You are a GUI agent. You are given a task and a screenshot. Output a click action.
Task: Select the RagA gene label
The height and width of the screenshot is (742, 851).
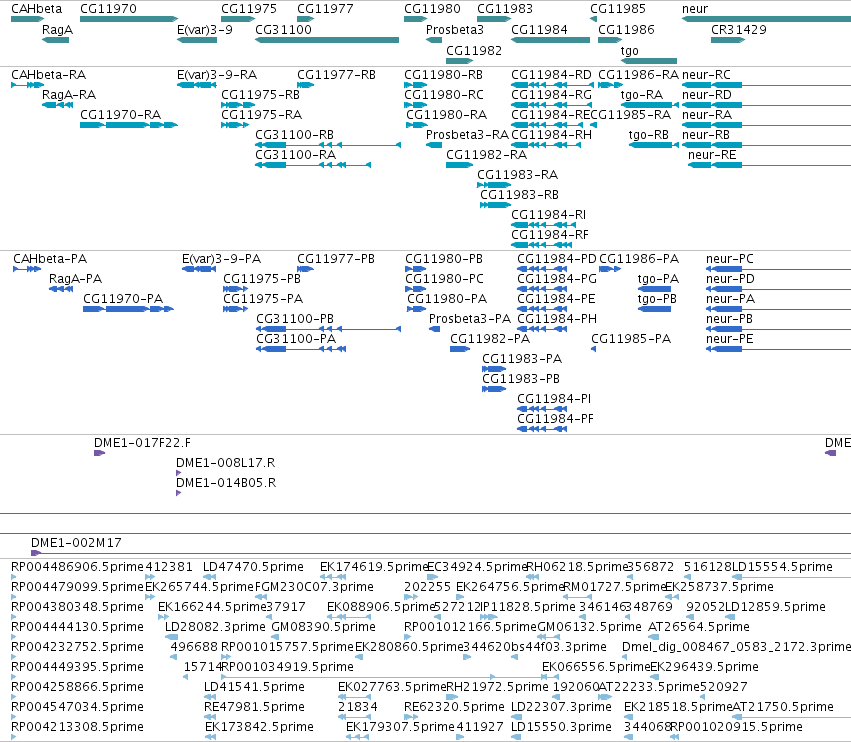click(57, 30)
